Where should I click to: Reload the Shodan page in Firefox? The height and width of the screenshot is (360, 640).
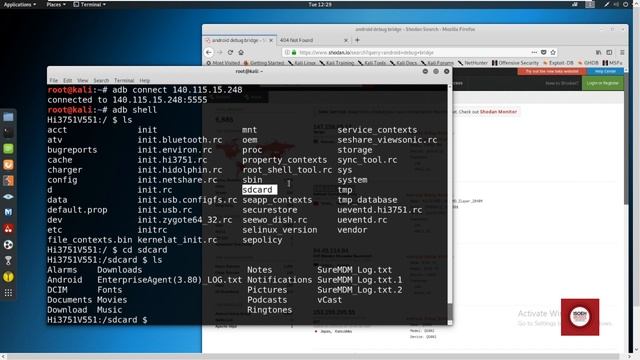coord(230,52)
